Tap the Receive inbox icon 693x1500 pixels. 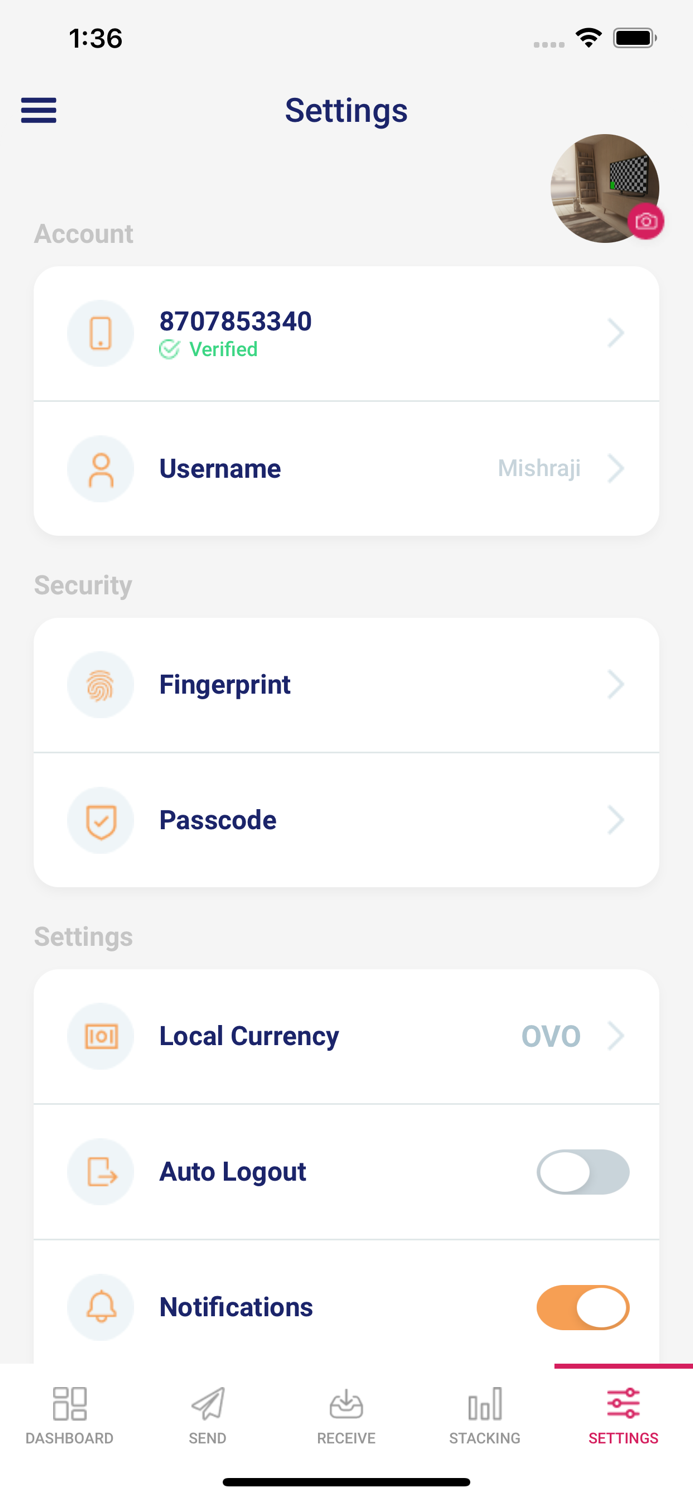pyautogui.click(x=346, y=1404)
